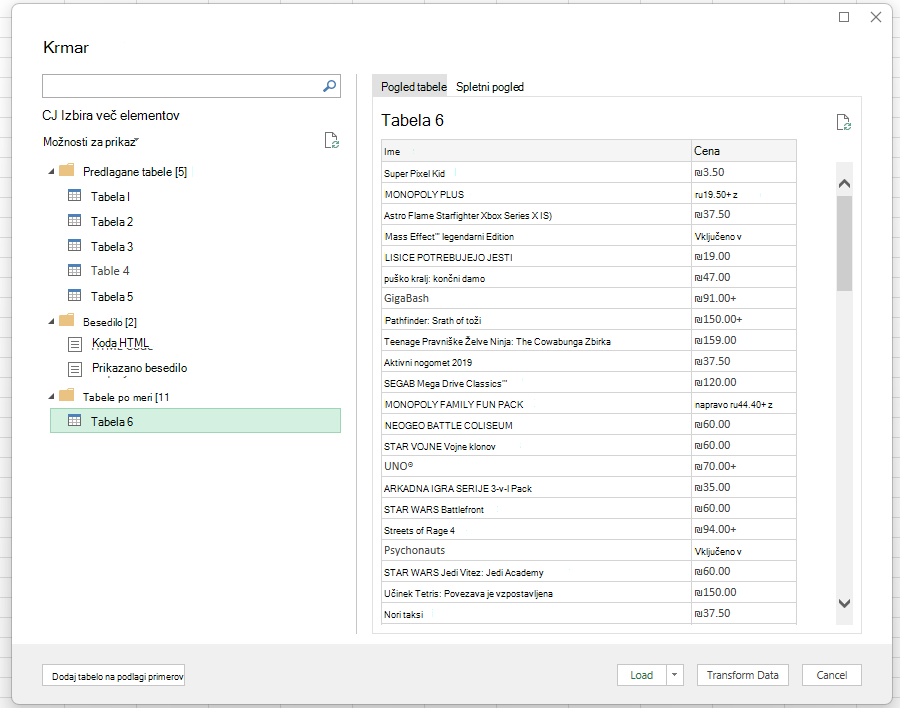The height and width of the screenshot is (708, 900).
Task: Click the preview scrollbar up arrow
Action: click(844, 184)
